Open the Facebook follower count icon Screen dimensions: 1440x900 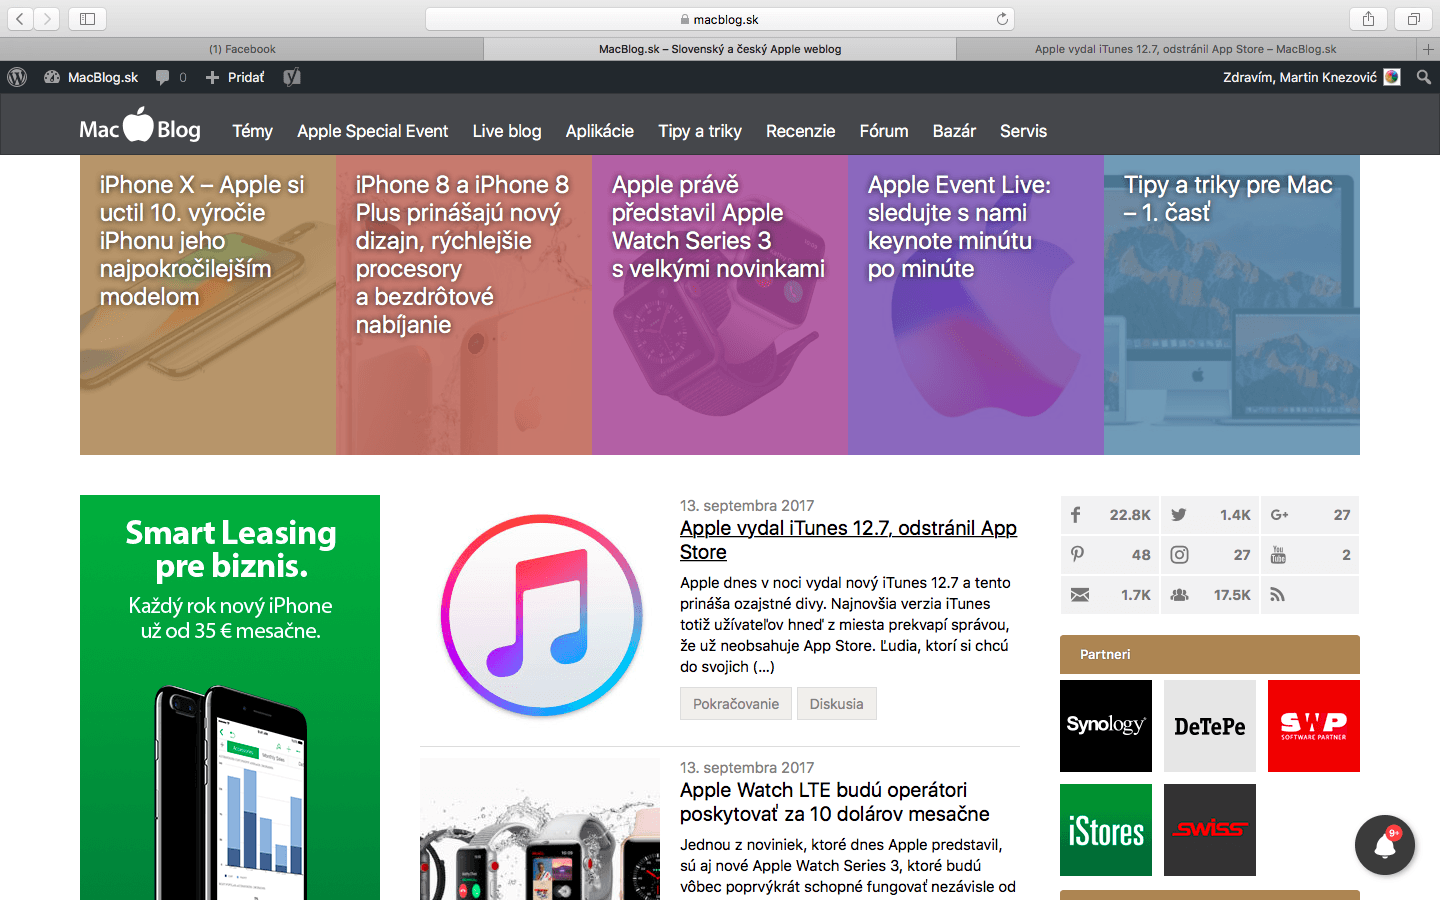1076,515
